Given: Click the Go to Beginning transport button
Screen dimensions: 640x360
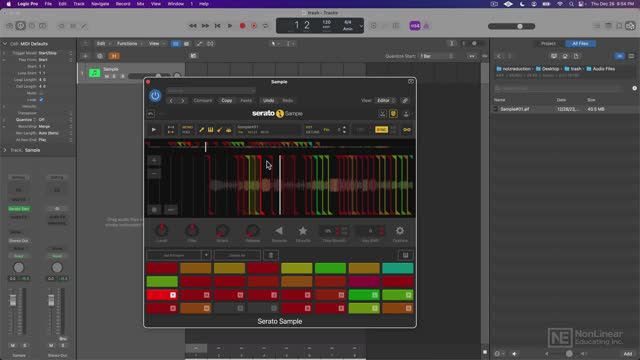Looking at the screenshot, I should [x=218, y=26].
